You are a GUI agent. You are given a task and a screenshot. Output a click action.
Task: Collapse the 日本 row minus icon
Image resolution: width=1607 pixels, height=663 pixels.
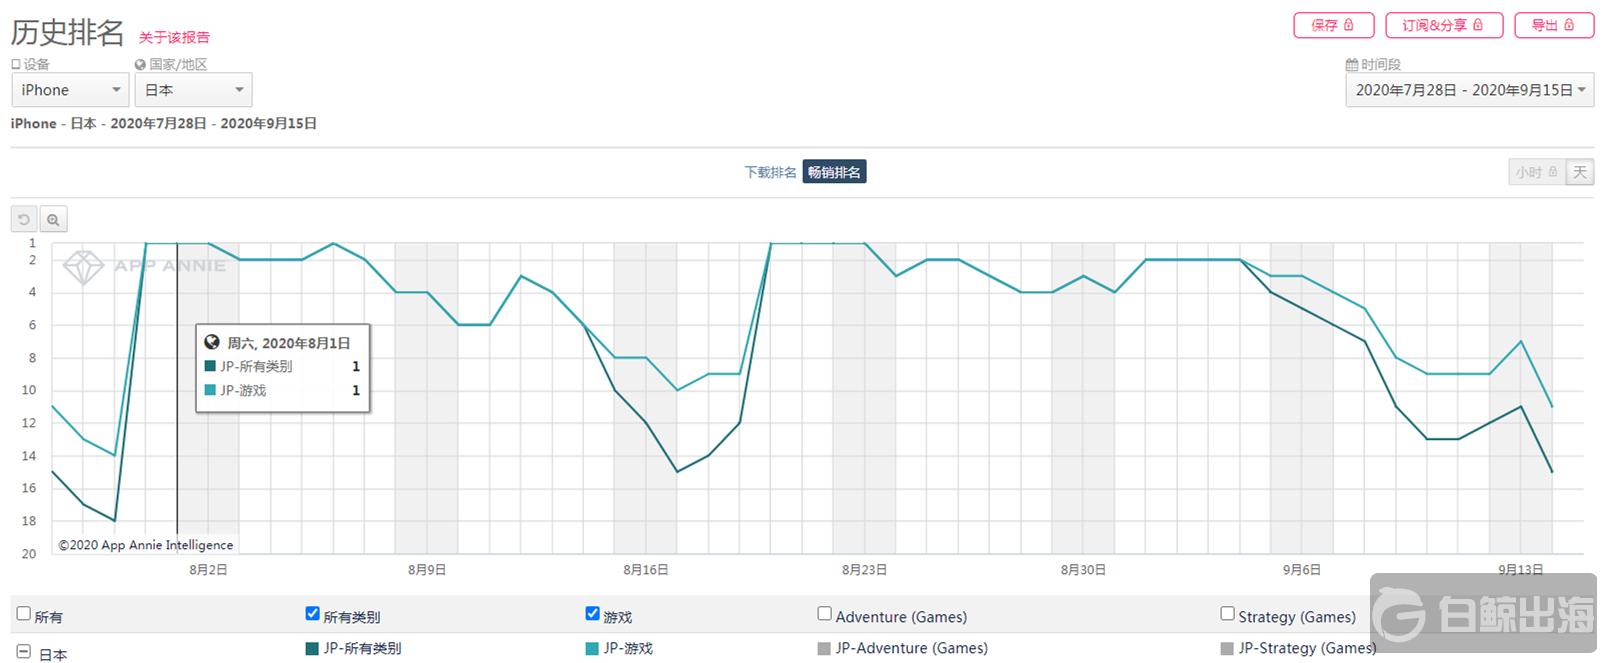coord(24,652)
